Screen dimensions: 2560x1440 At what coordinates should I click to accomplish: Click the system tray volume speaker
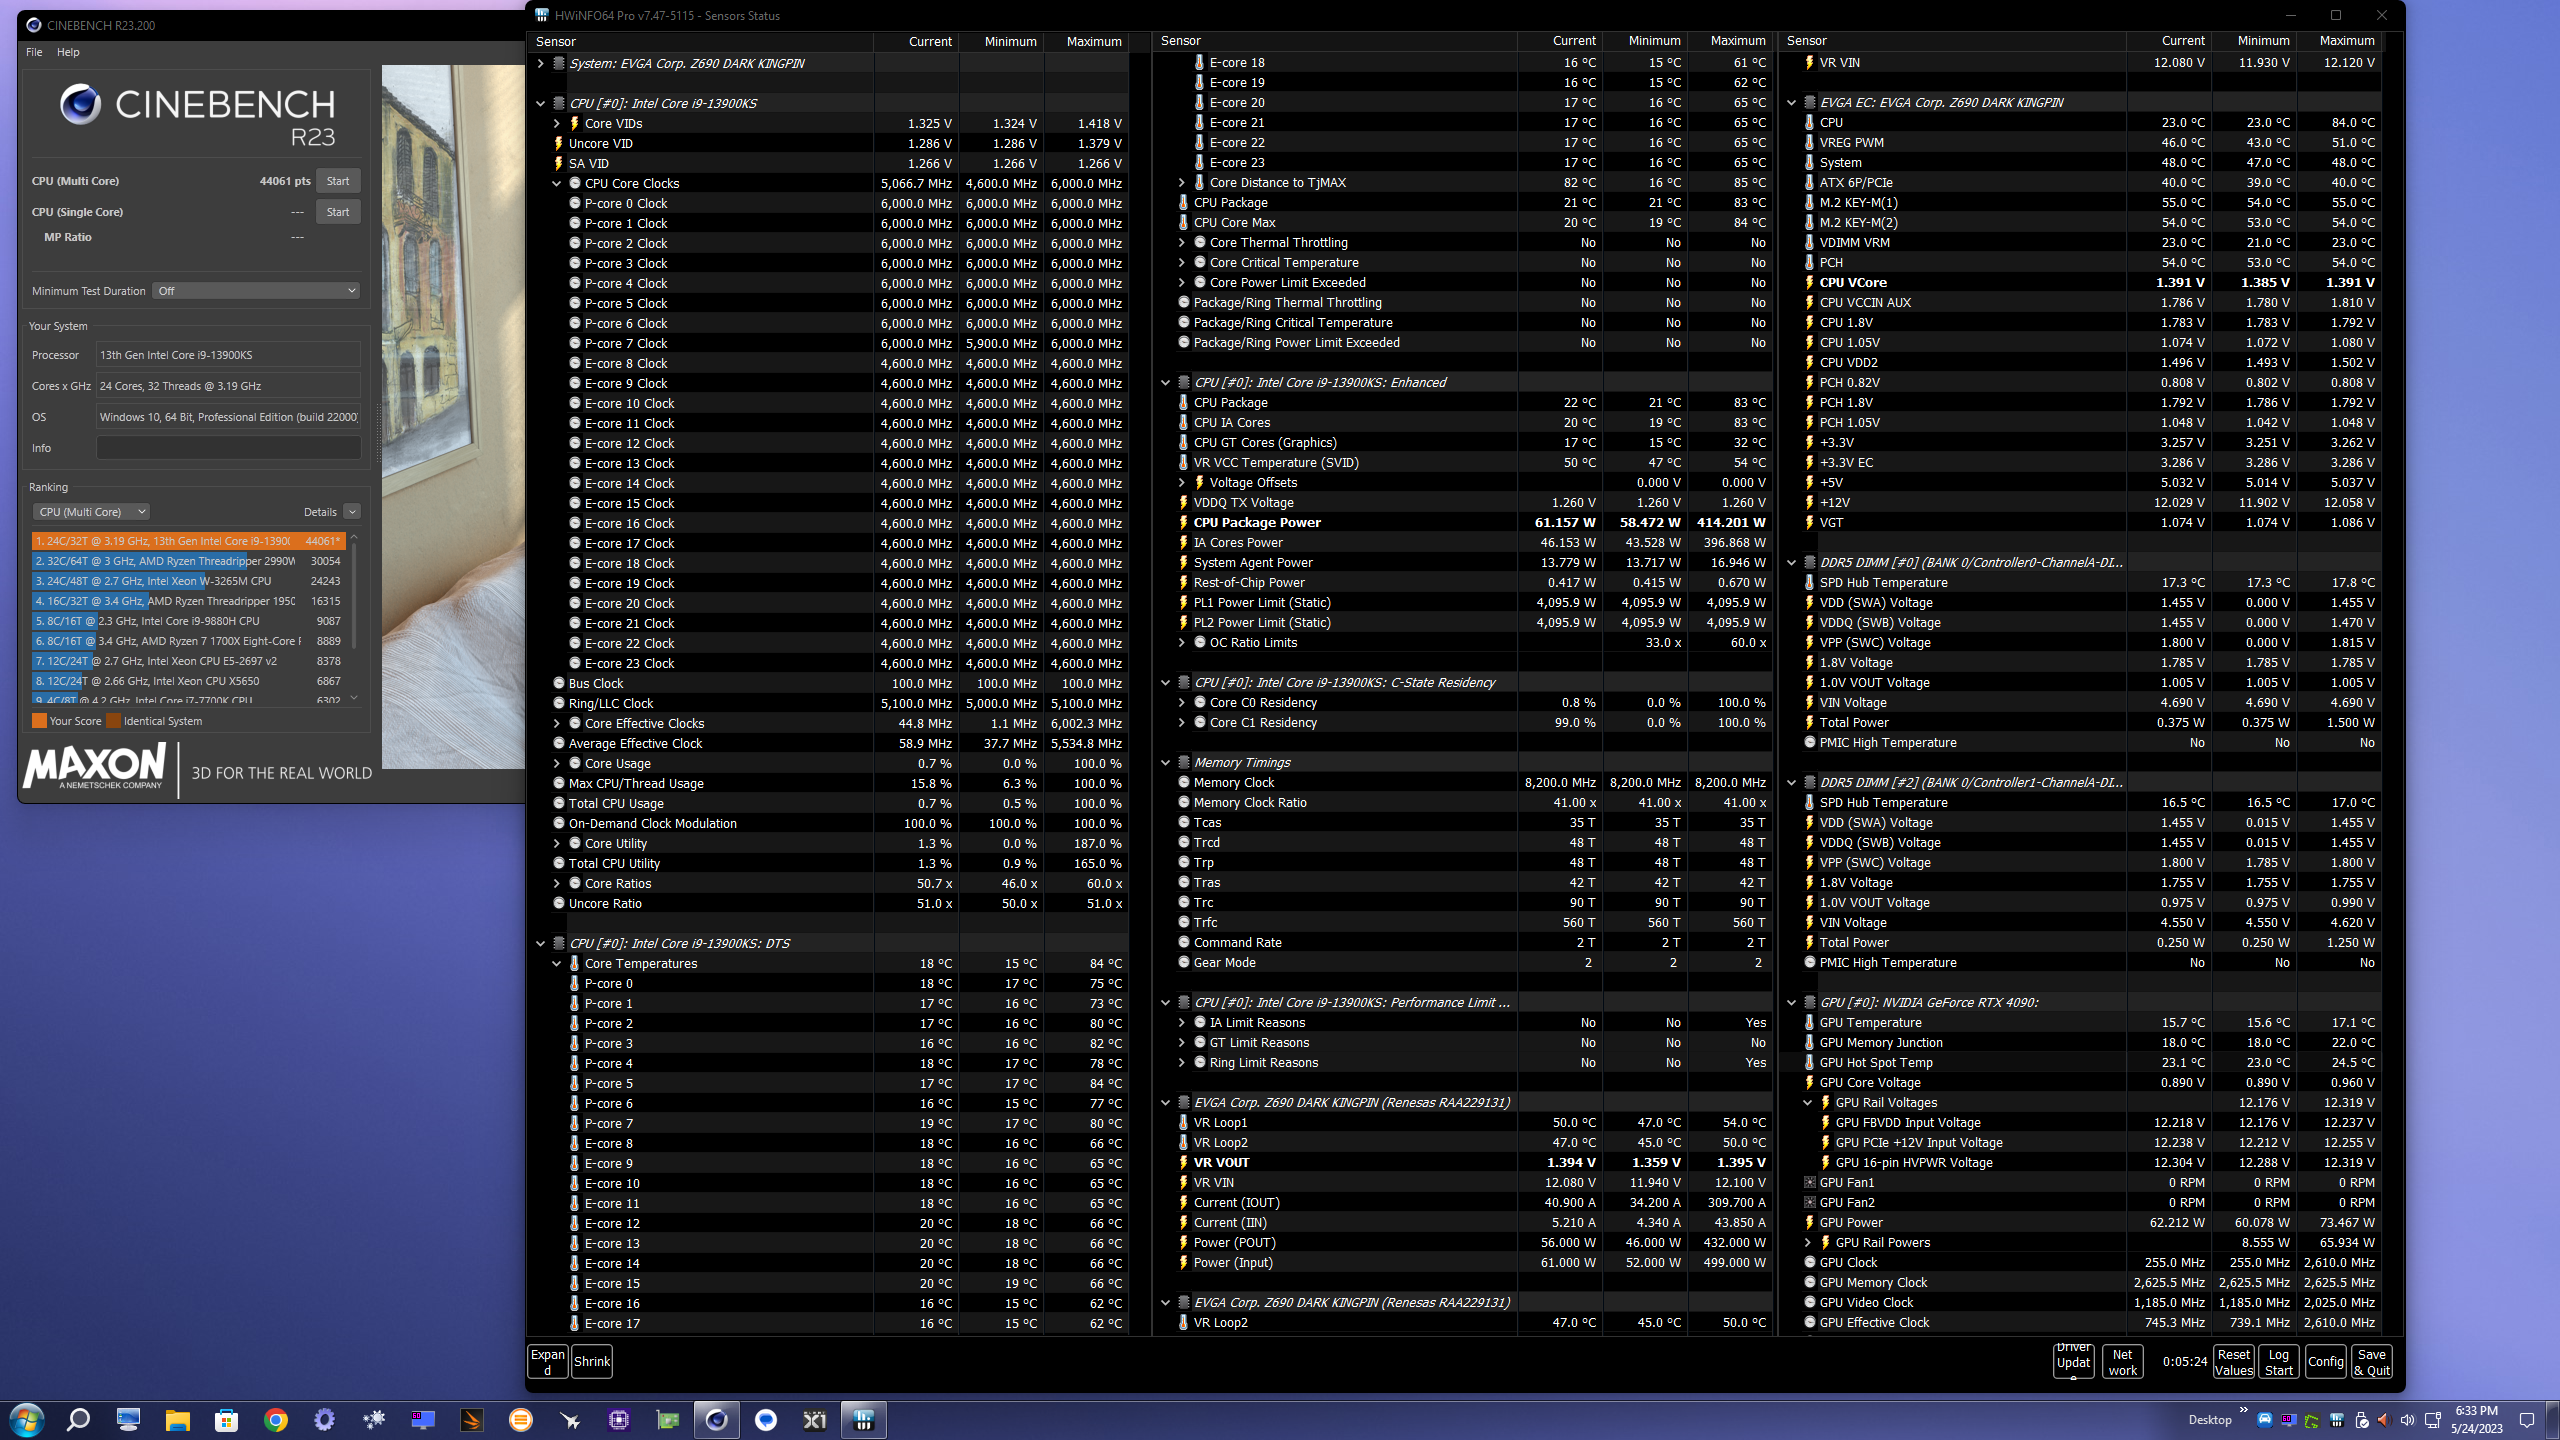2408,1420
